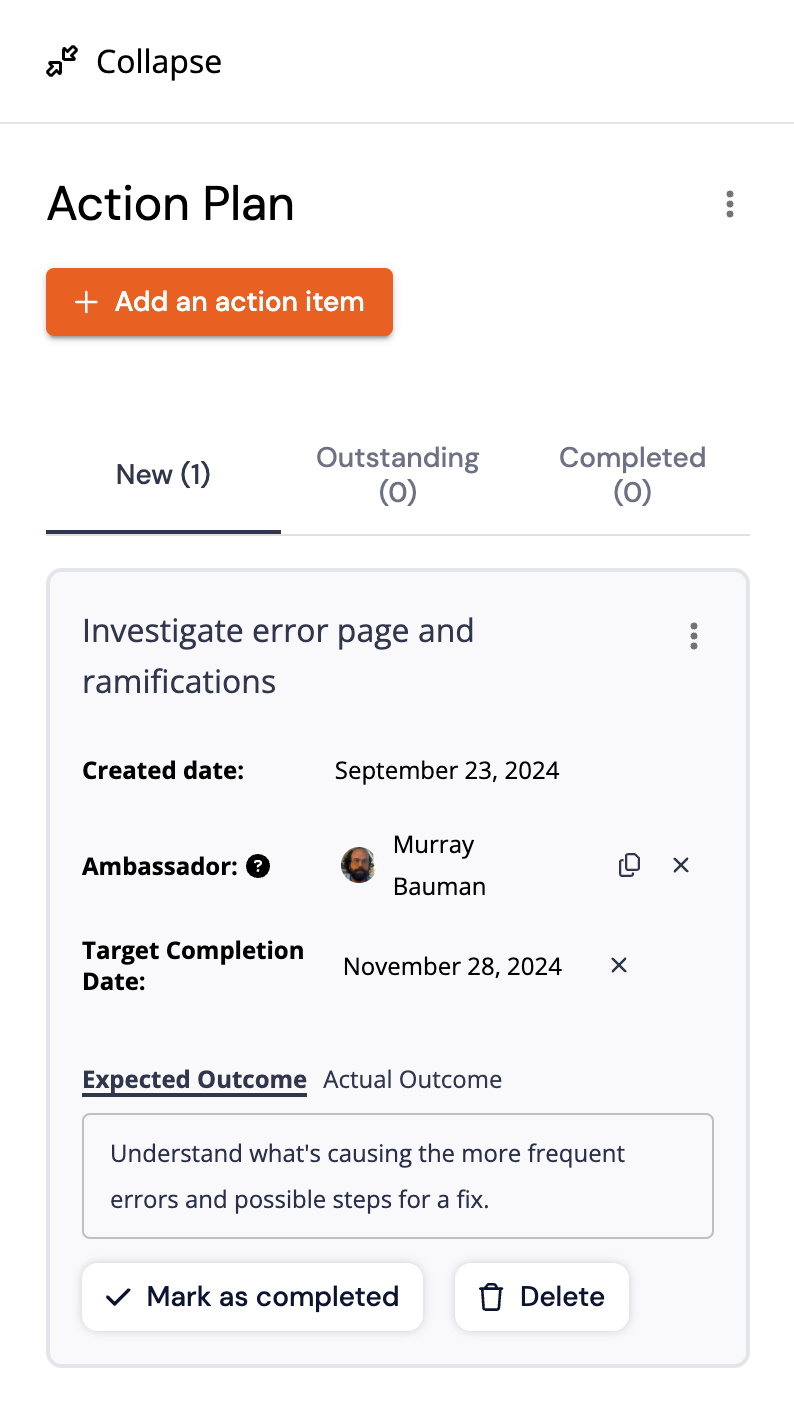
Task: Remove ambassador Murray Bauman with X
Action: (681, 865)
